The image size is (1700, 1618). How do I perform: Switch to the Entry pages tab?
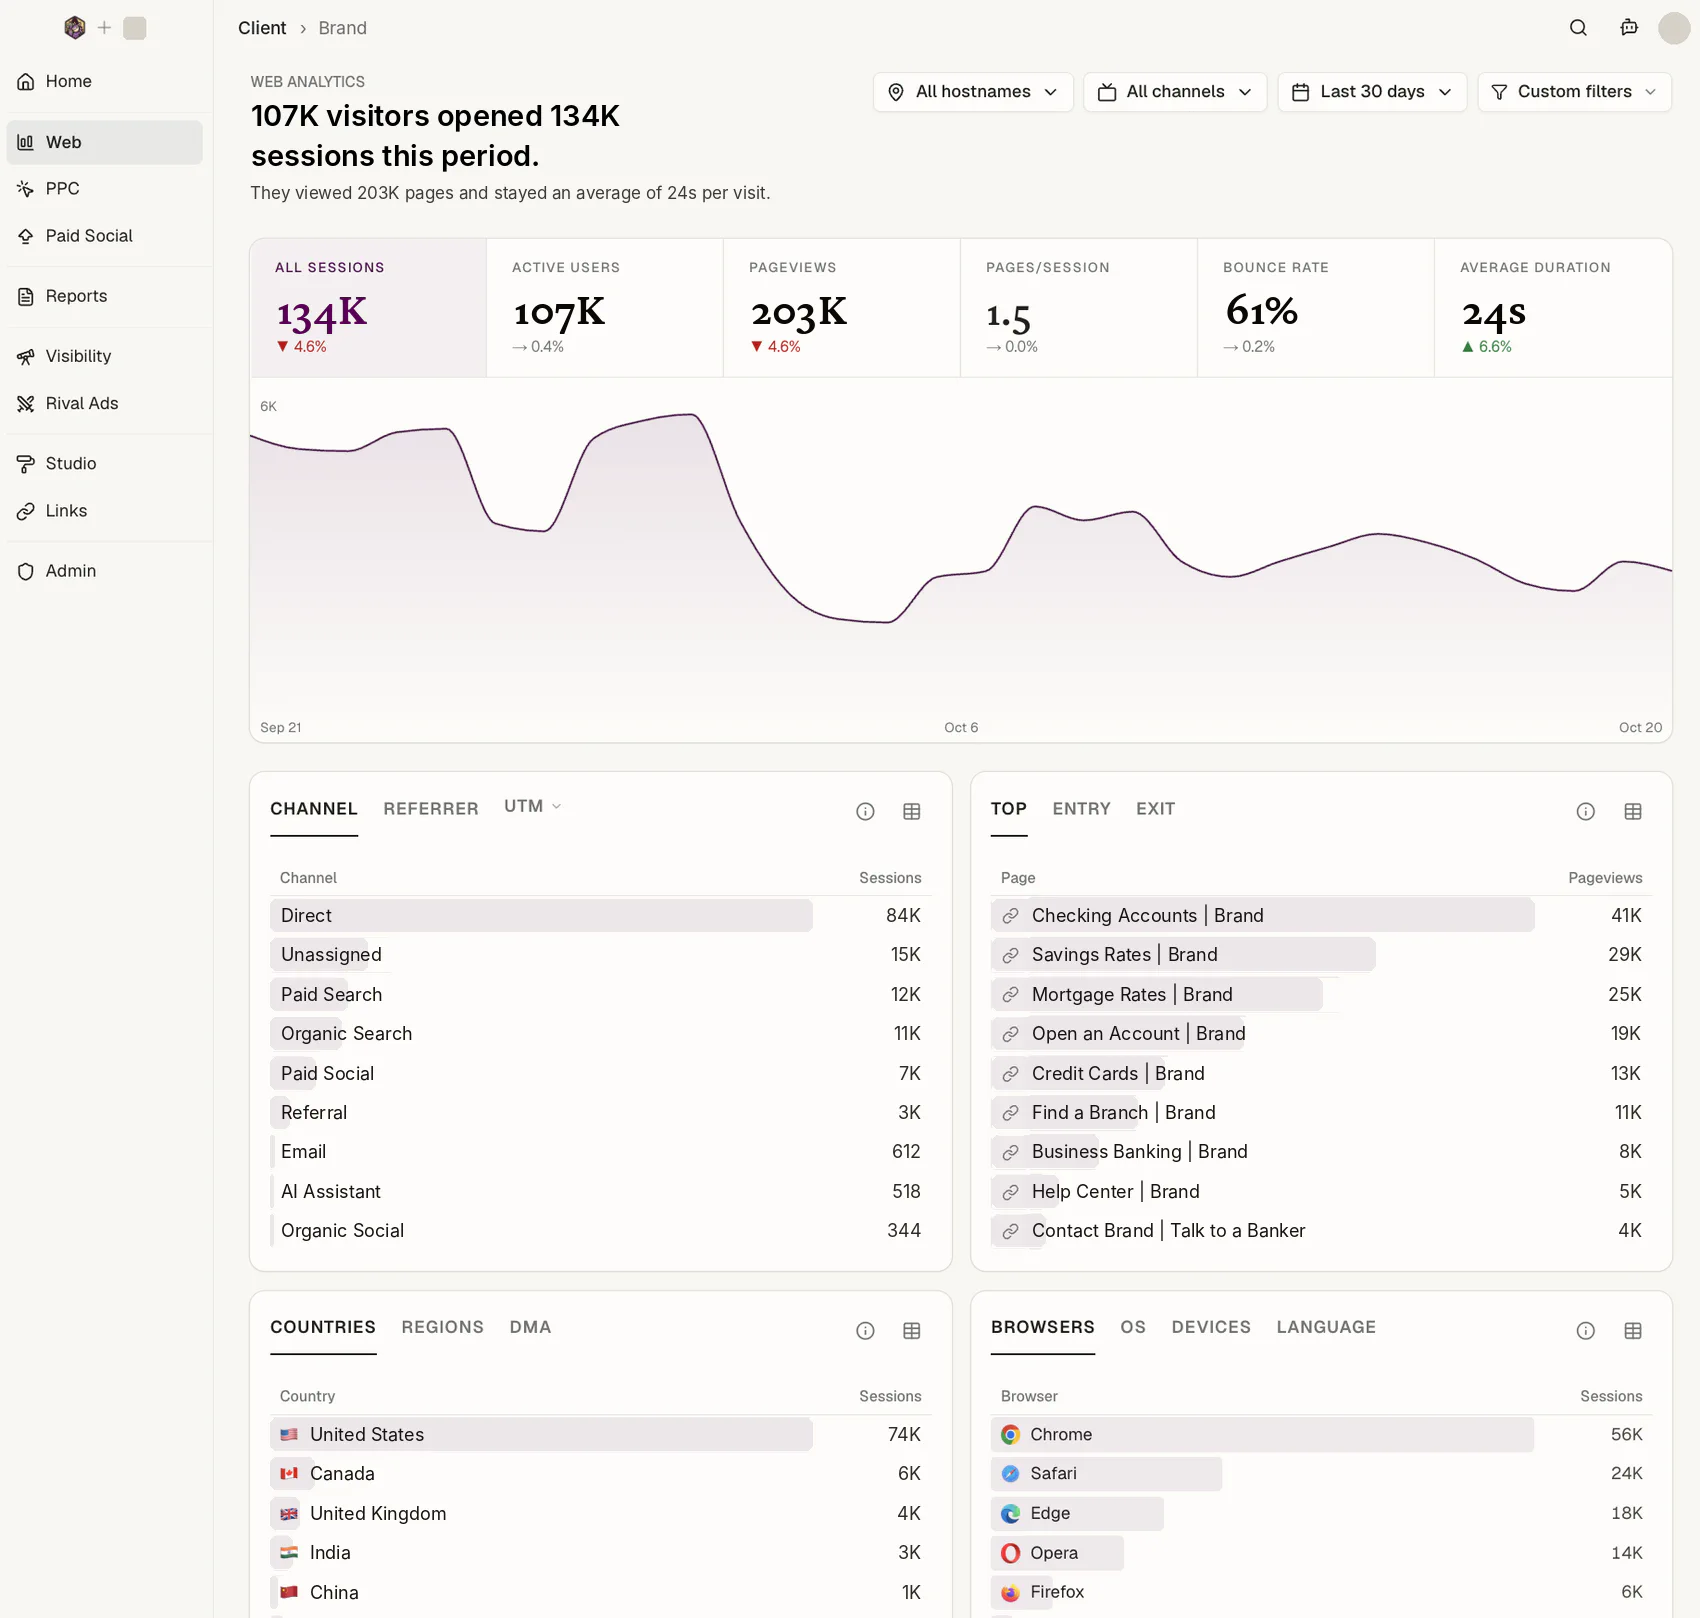(1081, 809)
